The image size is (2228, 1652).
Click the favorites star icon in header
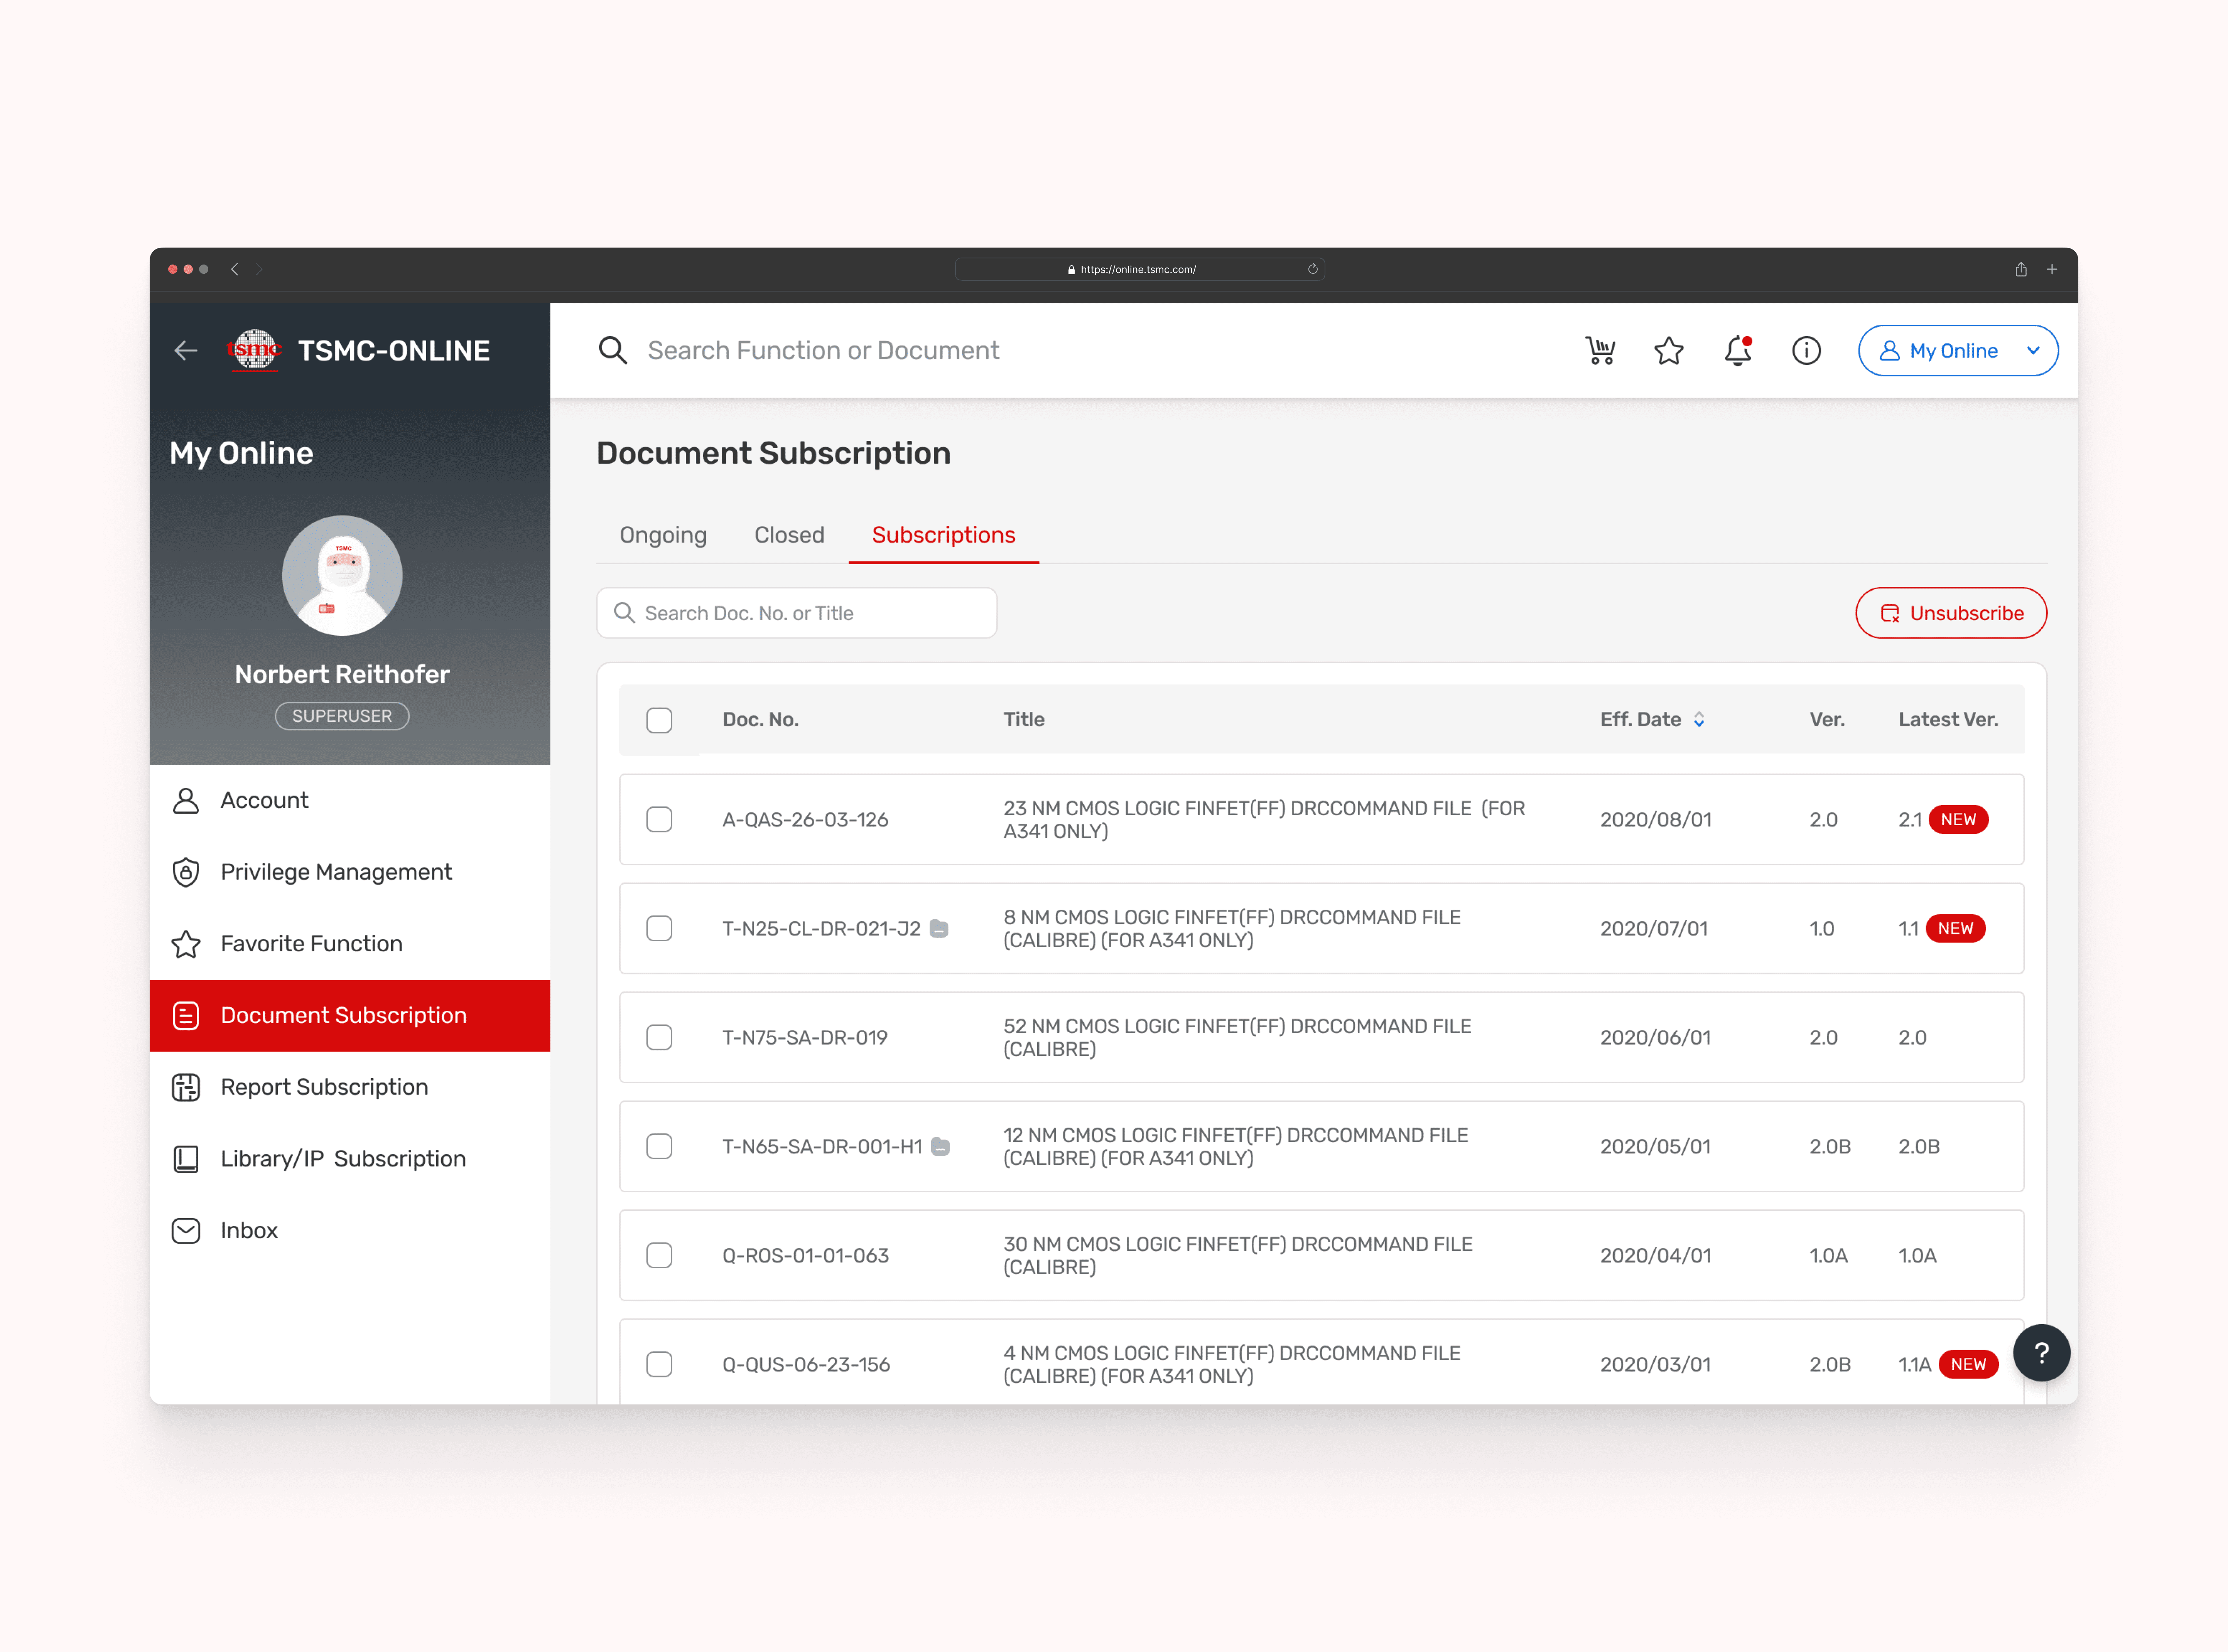1669,351
